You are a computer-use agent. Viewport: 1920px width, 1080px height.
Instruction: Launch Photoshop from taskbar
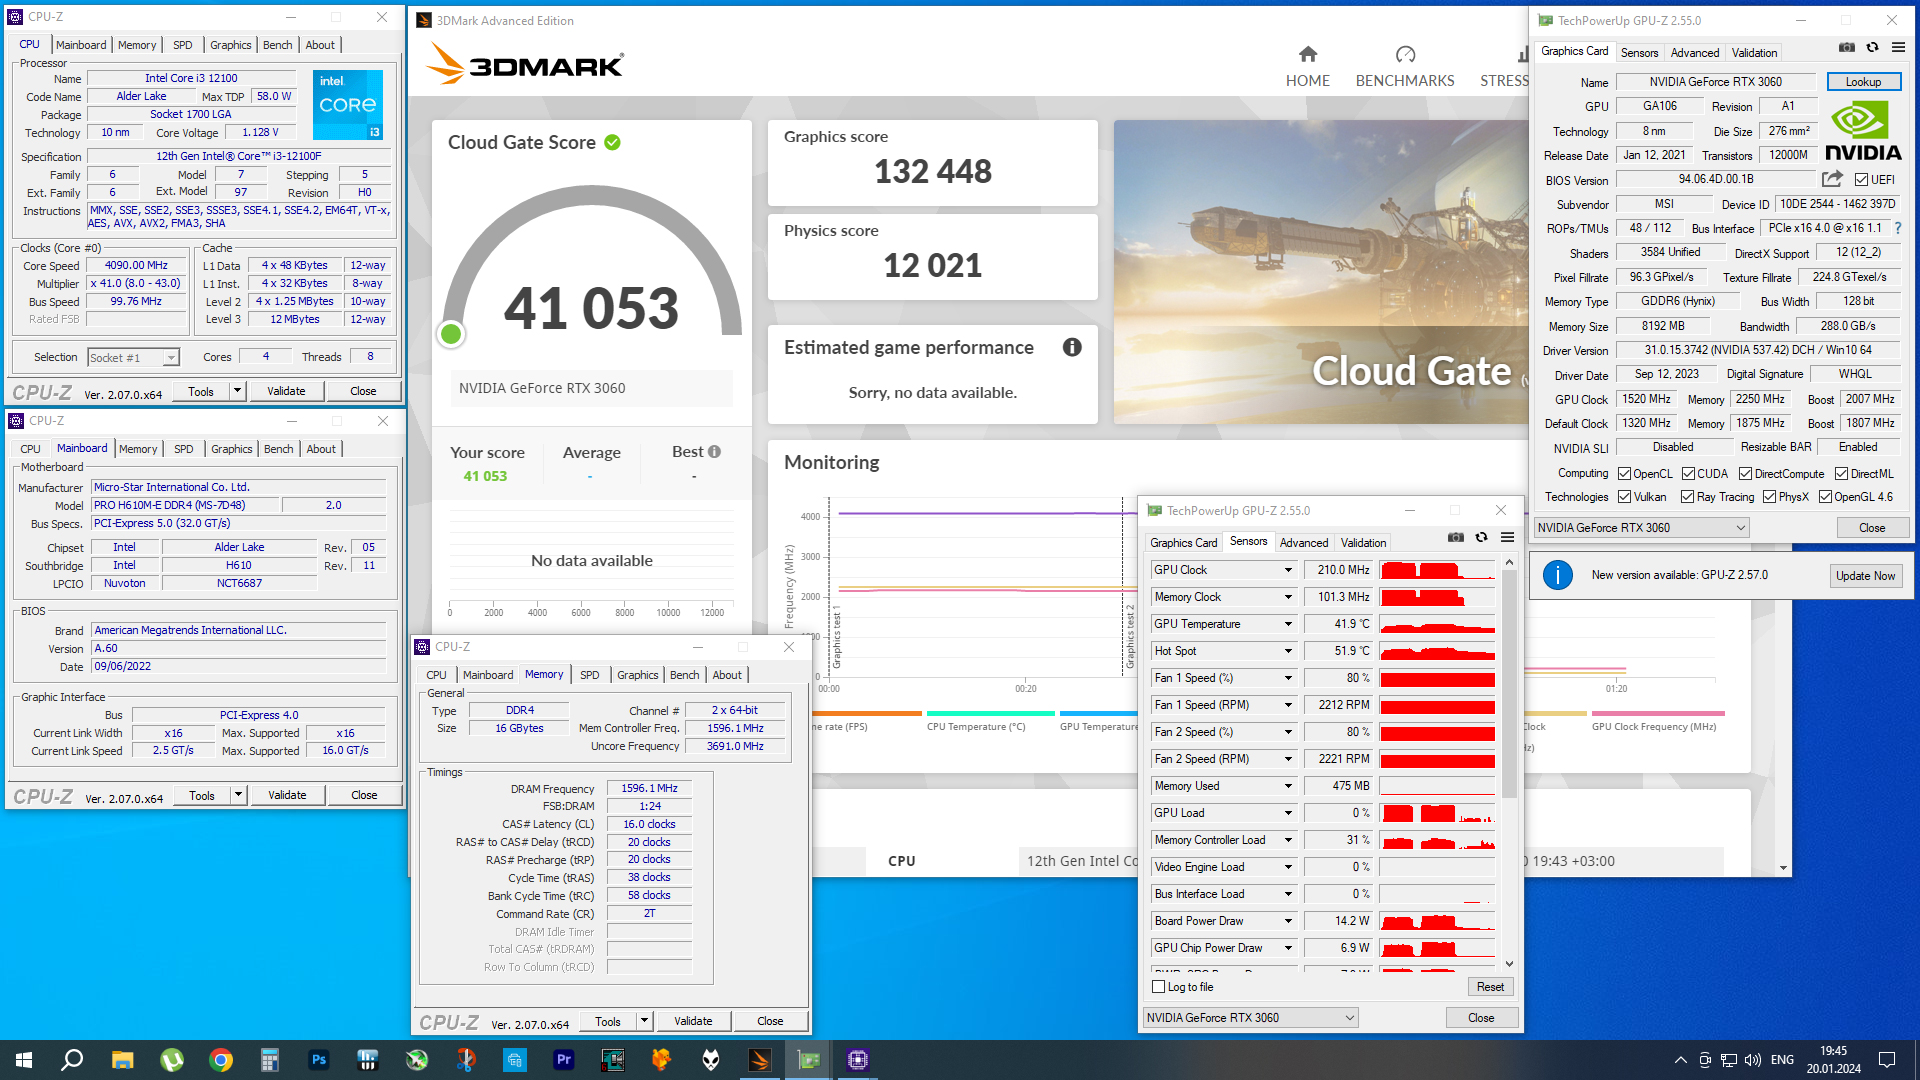[319, 1060]
